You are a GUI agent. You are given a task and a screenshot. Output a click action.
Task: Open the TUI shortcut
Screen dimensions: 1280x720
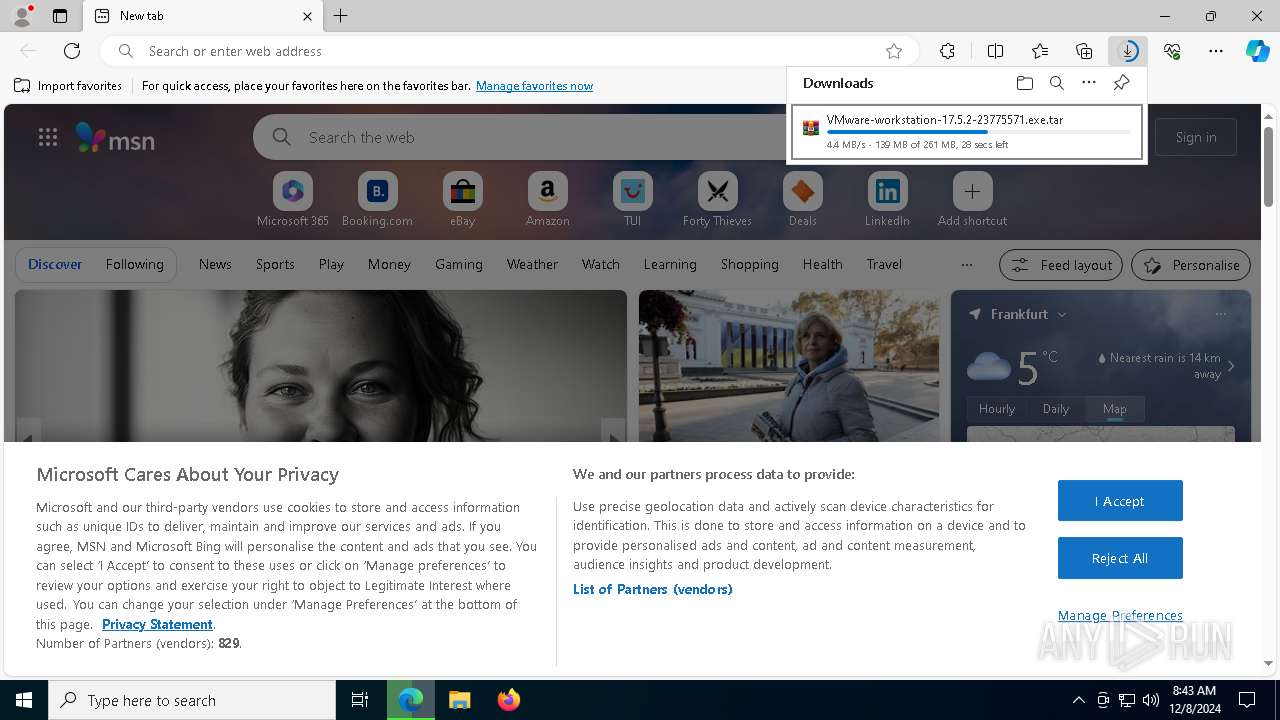(x=632, y=200)
